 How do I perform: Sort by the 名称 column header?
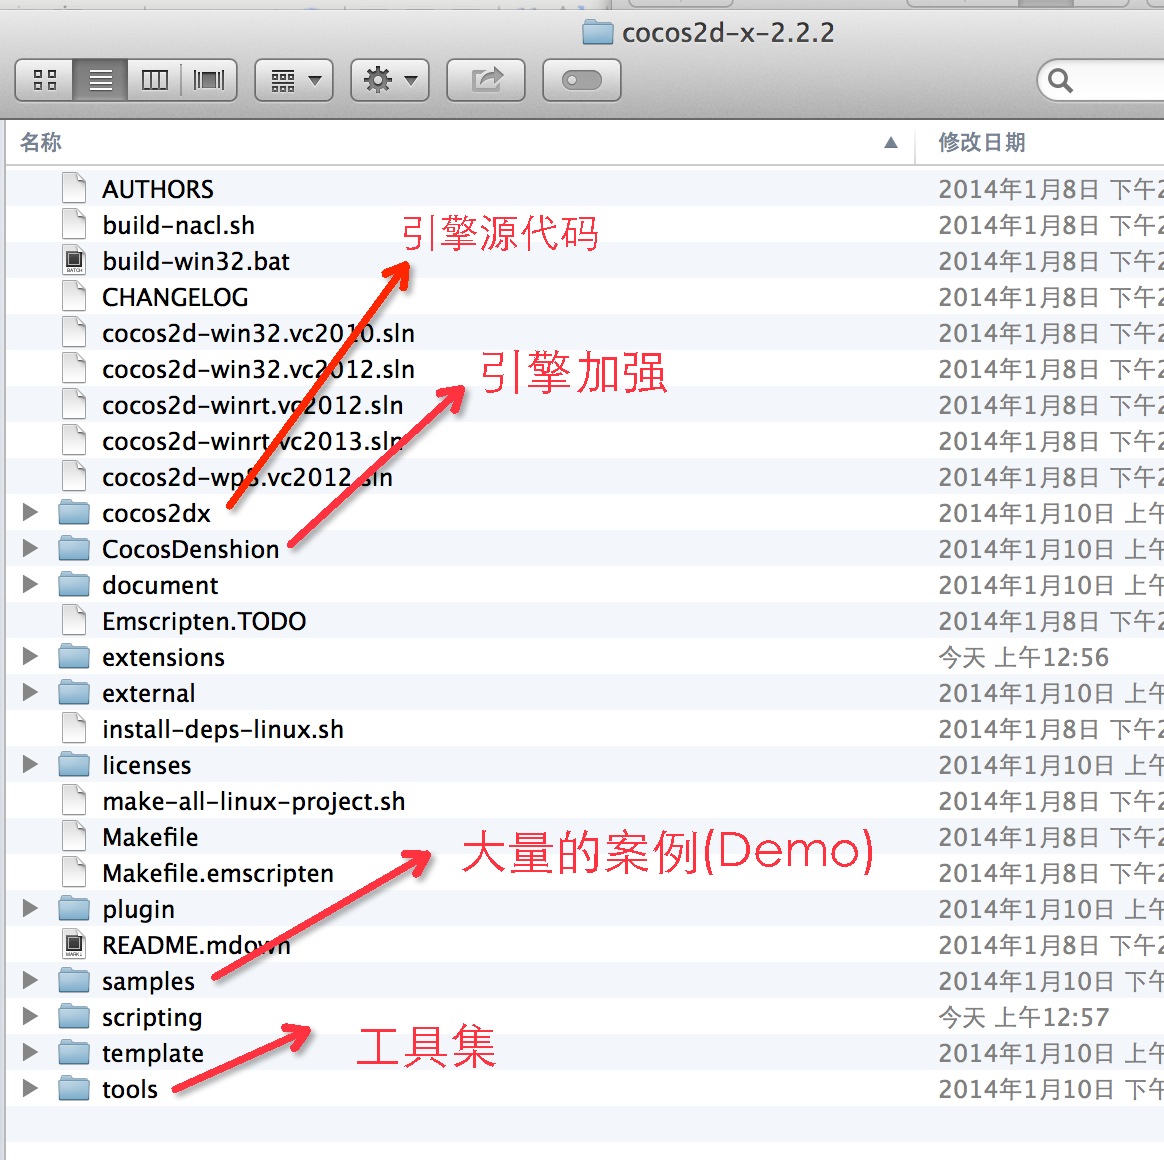tap(41, 142)
